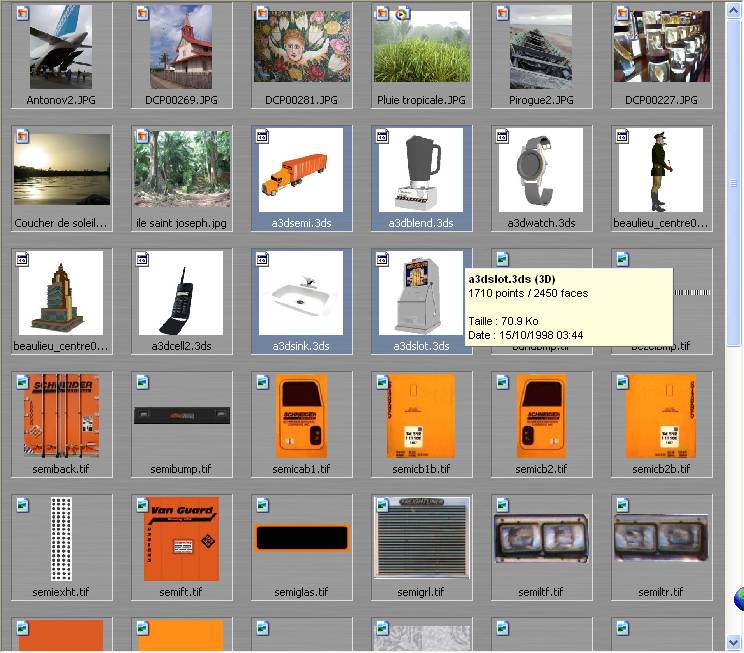This screenshot has height=653, width=744.
Task: Select the semiexht.tif perforated texture
Action: tap(61, 539)
